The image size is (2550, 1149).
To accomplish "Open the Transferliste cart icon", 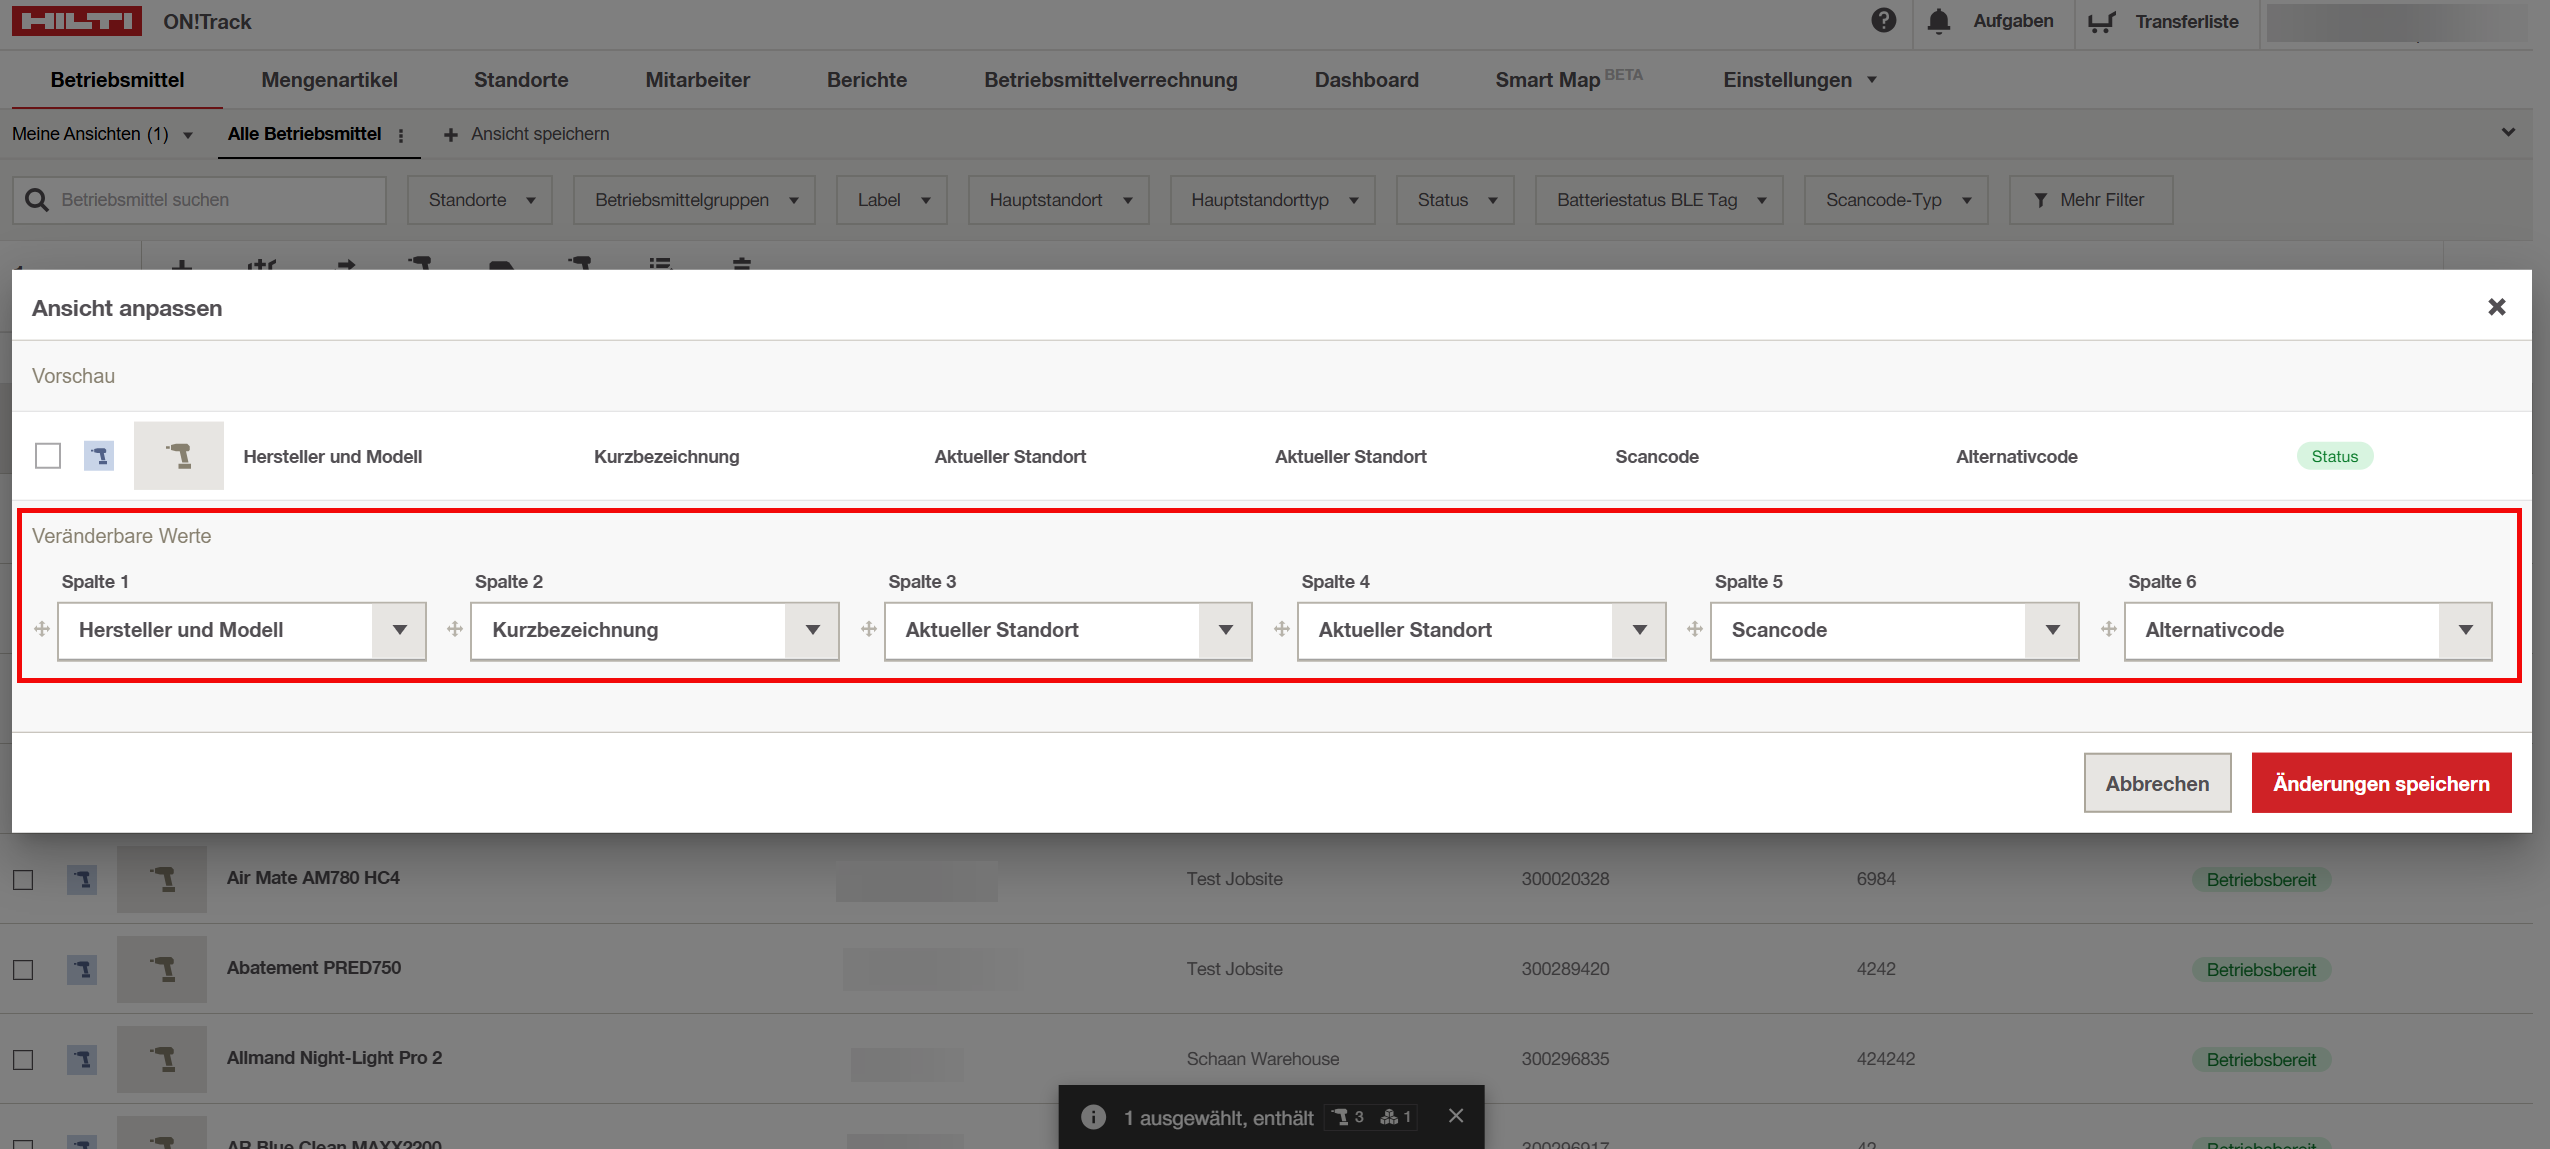I will (x=2101, y=22).
